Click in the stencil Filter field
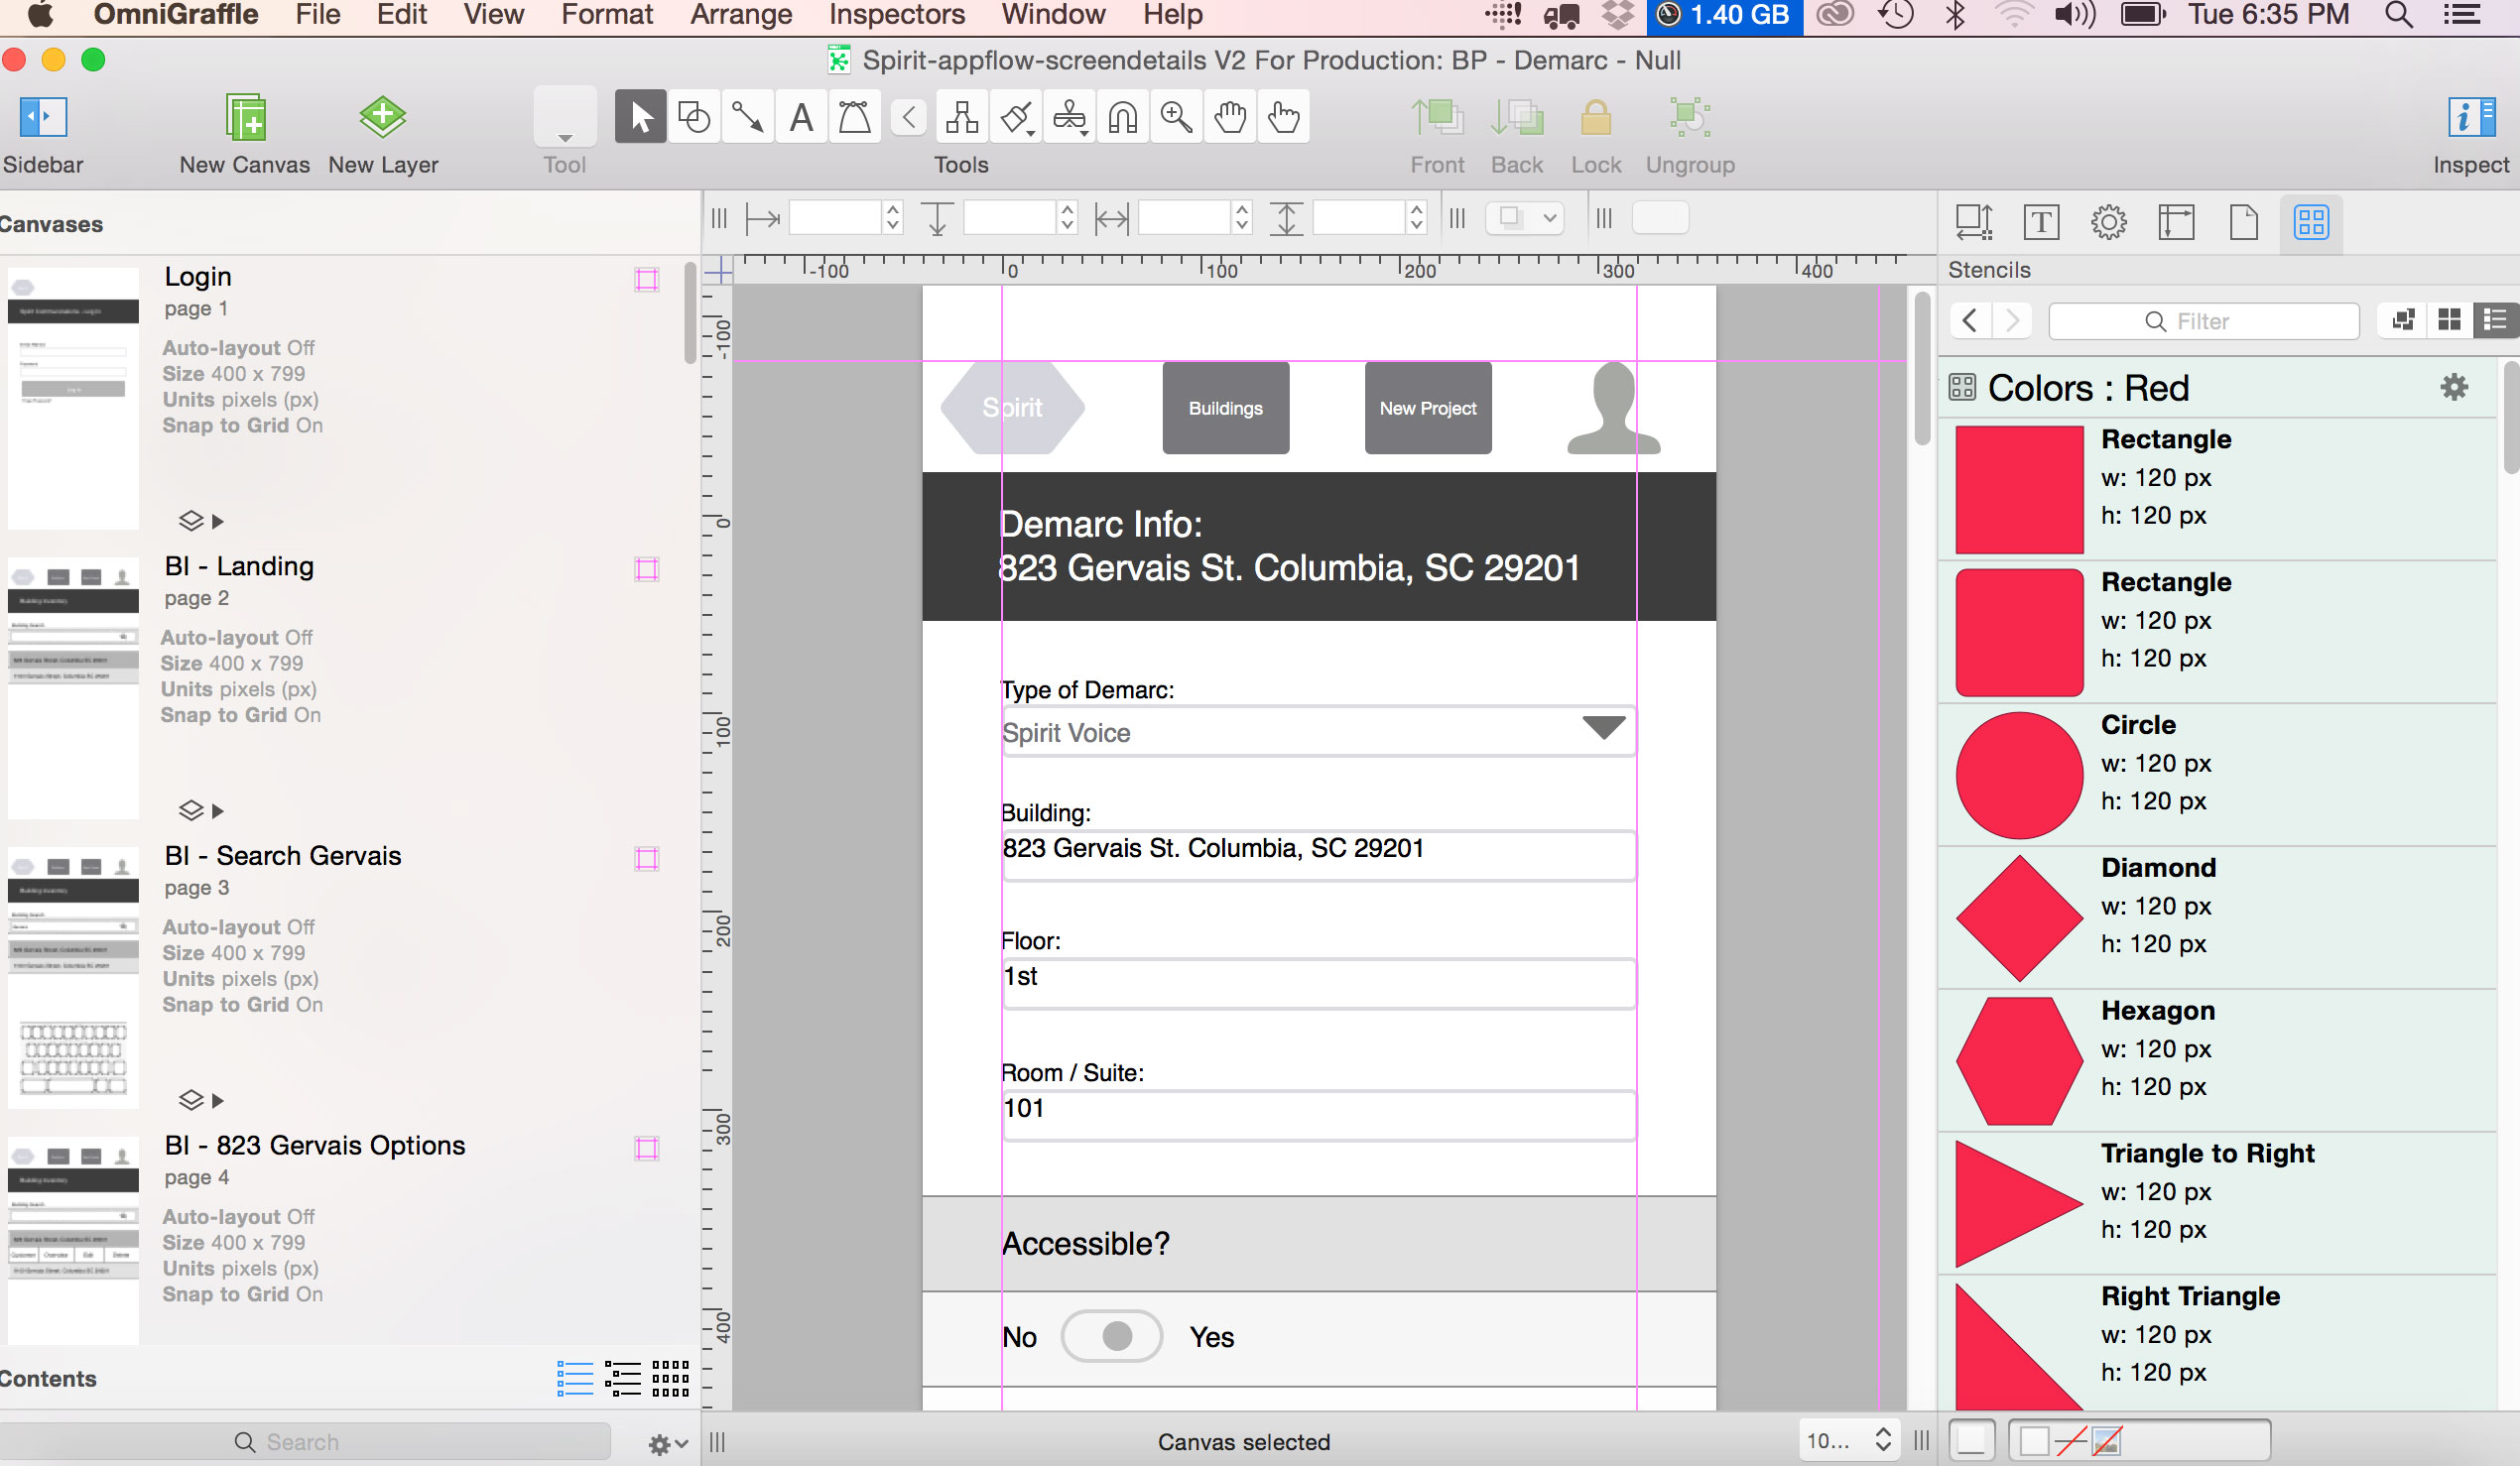The width and height of the screenshot is (2520, 1466). click(x=2203, y=321)
